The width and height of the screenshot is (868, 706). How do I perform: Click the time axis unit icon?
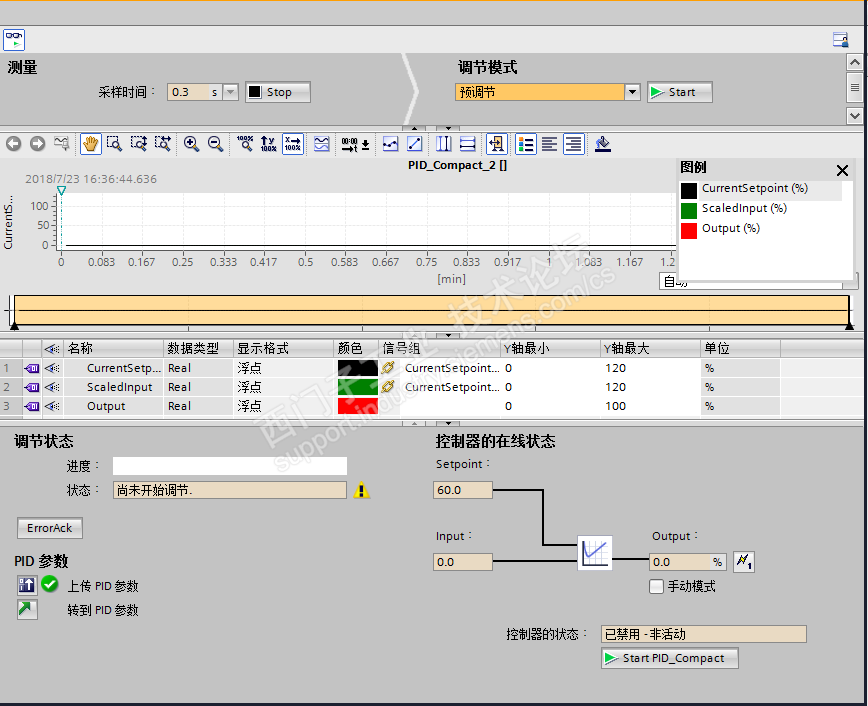[355, 144]
